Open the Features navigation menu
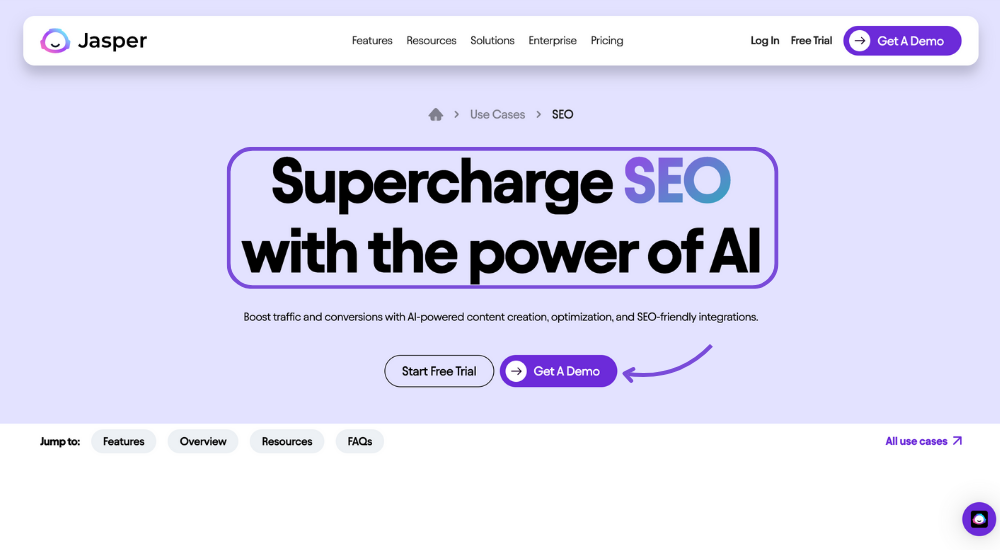Image resolution: width=1000 pixels, height=550 pixels. click(x=372, y=40)
